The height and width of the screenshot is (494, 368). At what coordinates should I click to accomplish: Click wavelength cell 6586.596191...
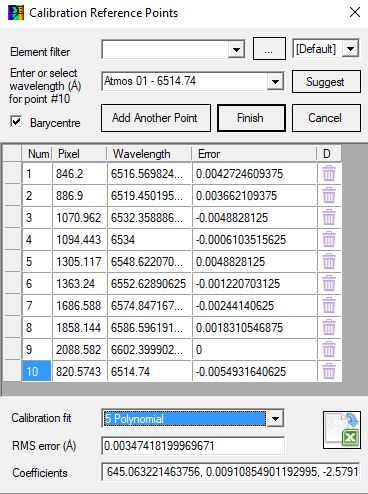pos(149,328)
